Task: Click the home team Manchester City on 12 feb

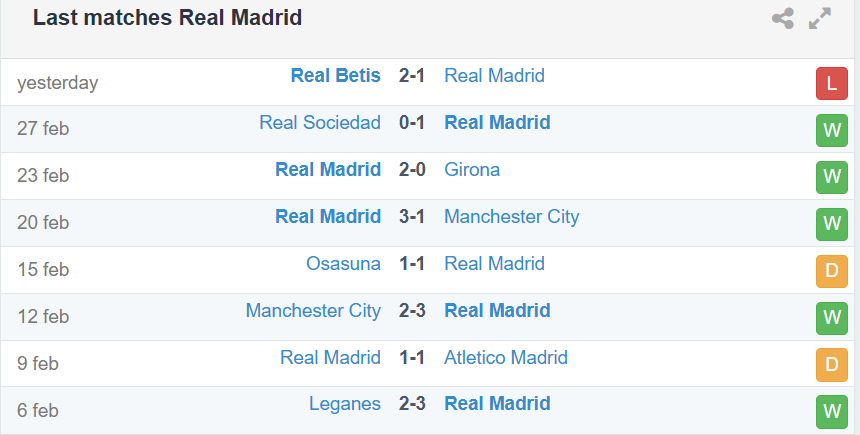Action: coord(313,310)
